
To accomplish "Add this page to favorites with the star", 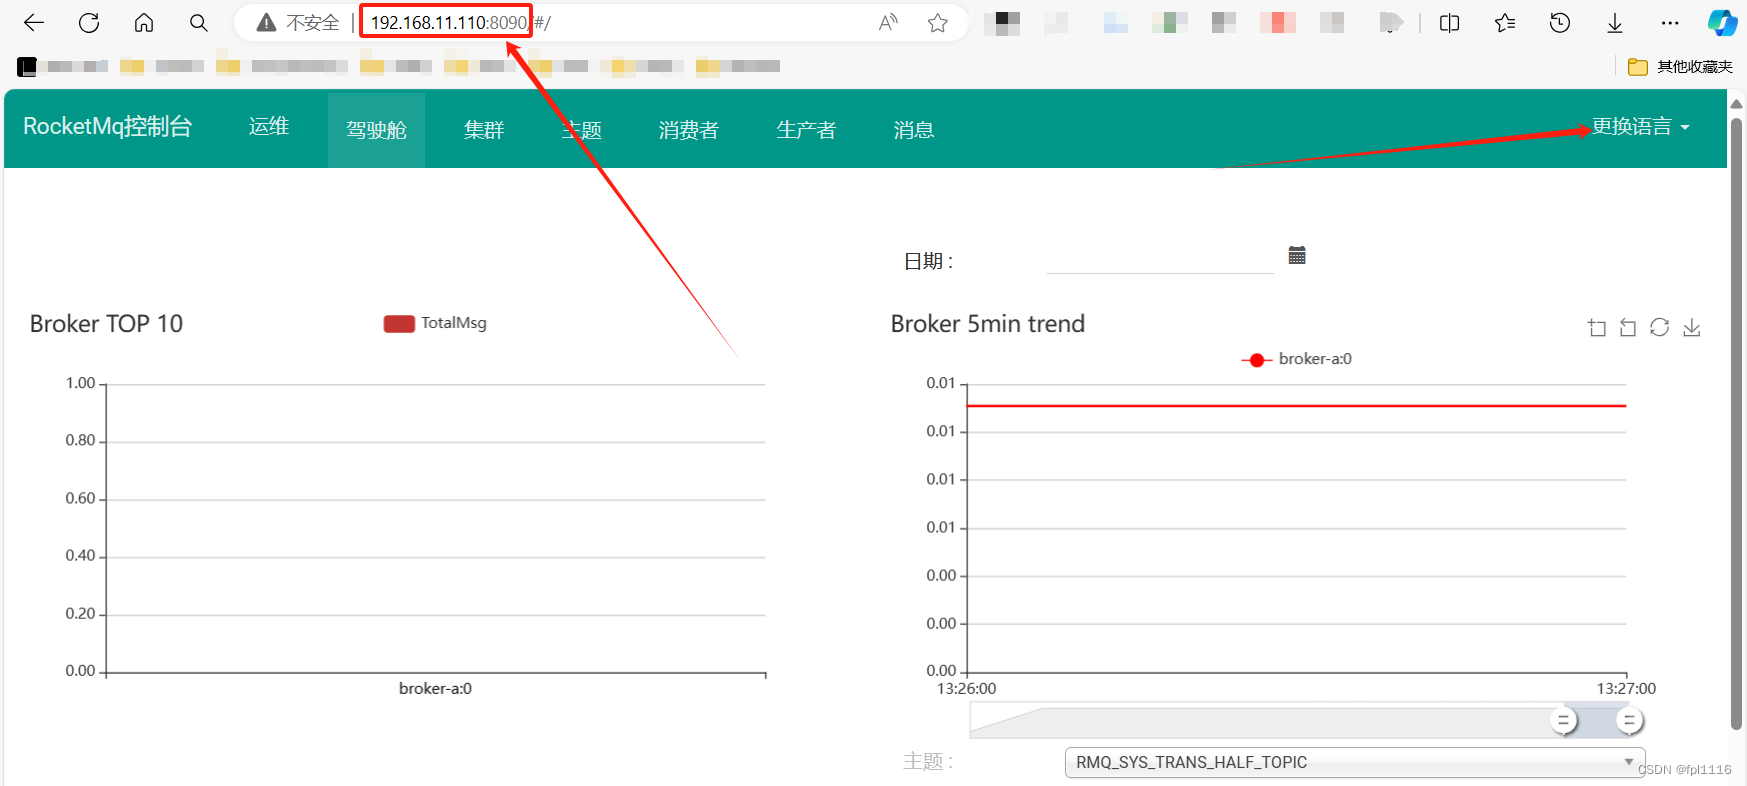I will 937,23.
